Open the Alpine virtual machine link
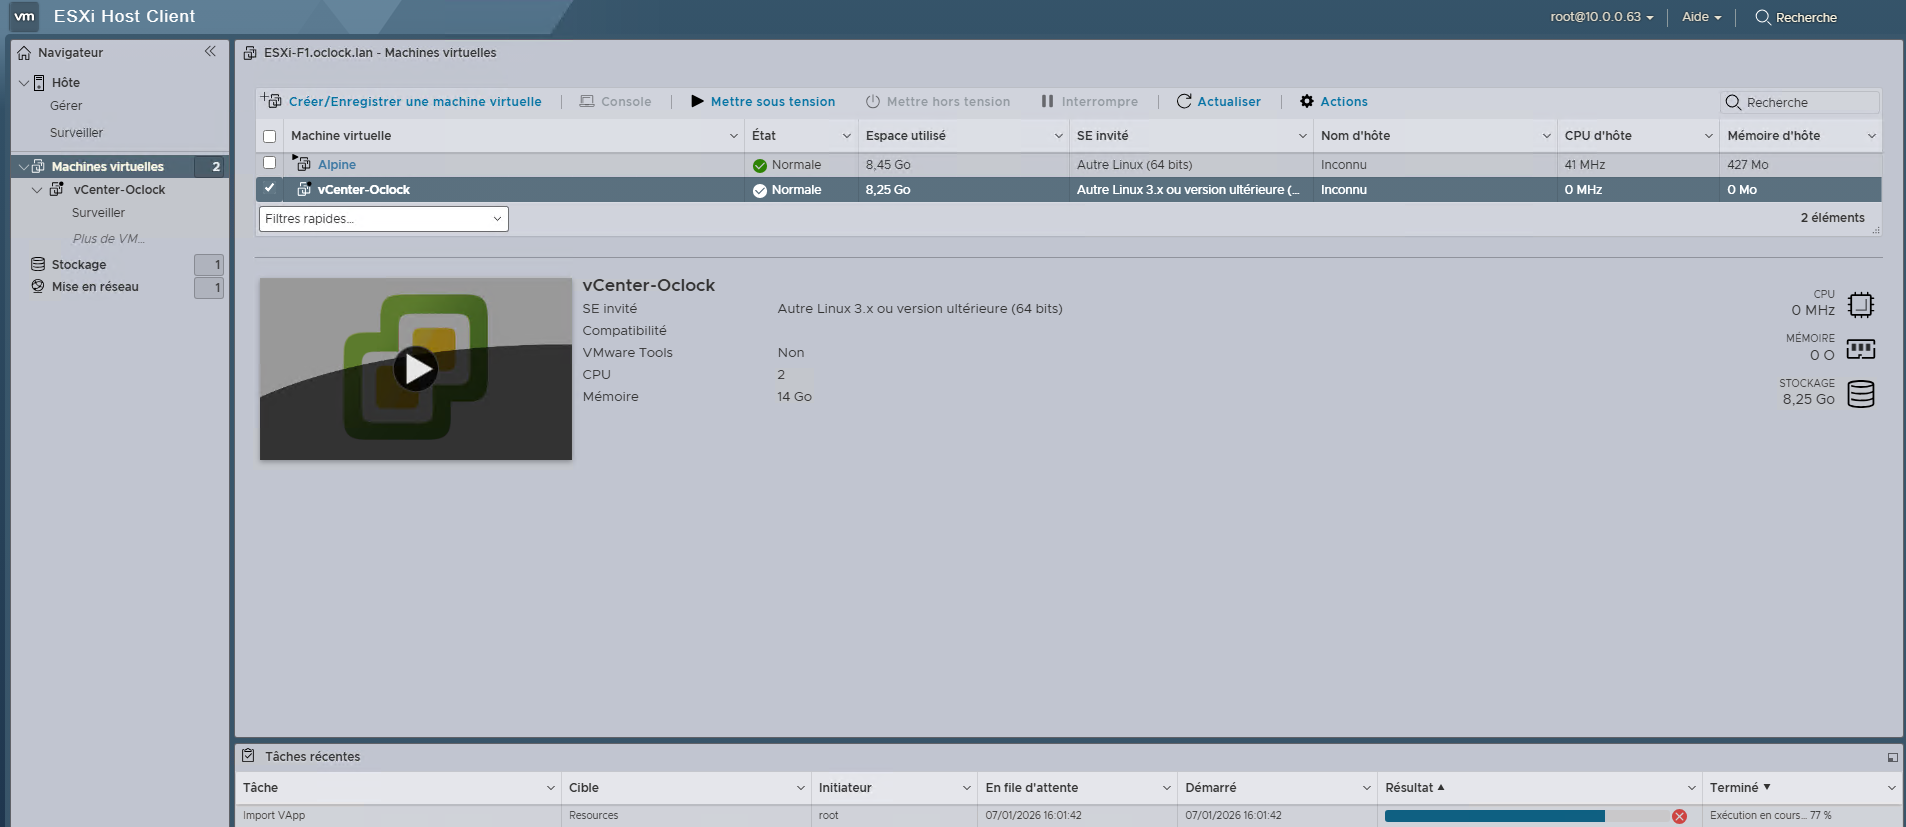Viewport: 1906px width, 827px height. point(337,165)
